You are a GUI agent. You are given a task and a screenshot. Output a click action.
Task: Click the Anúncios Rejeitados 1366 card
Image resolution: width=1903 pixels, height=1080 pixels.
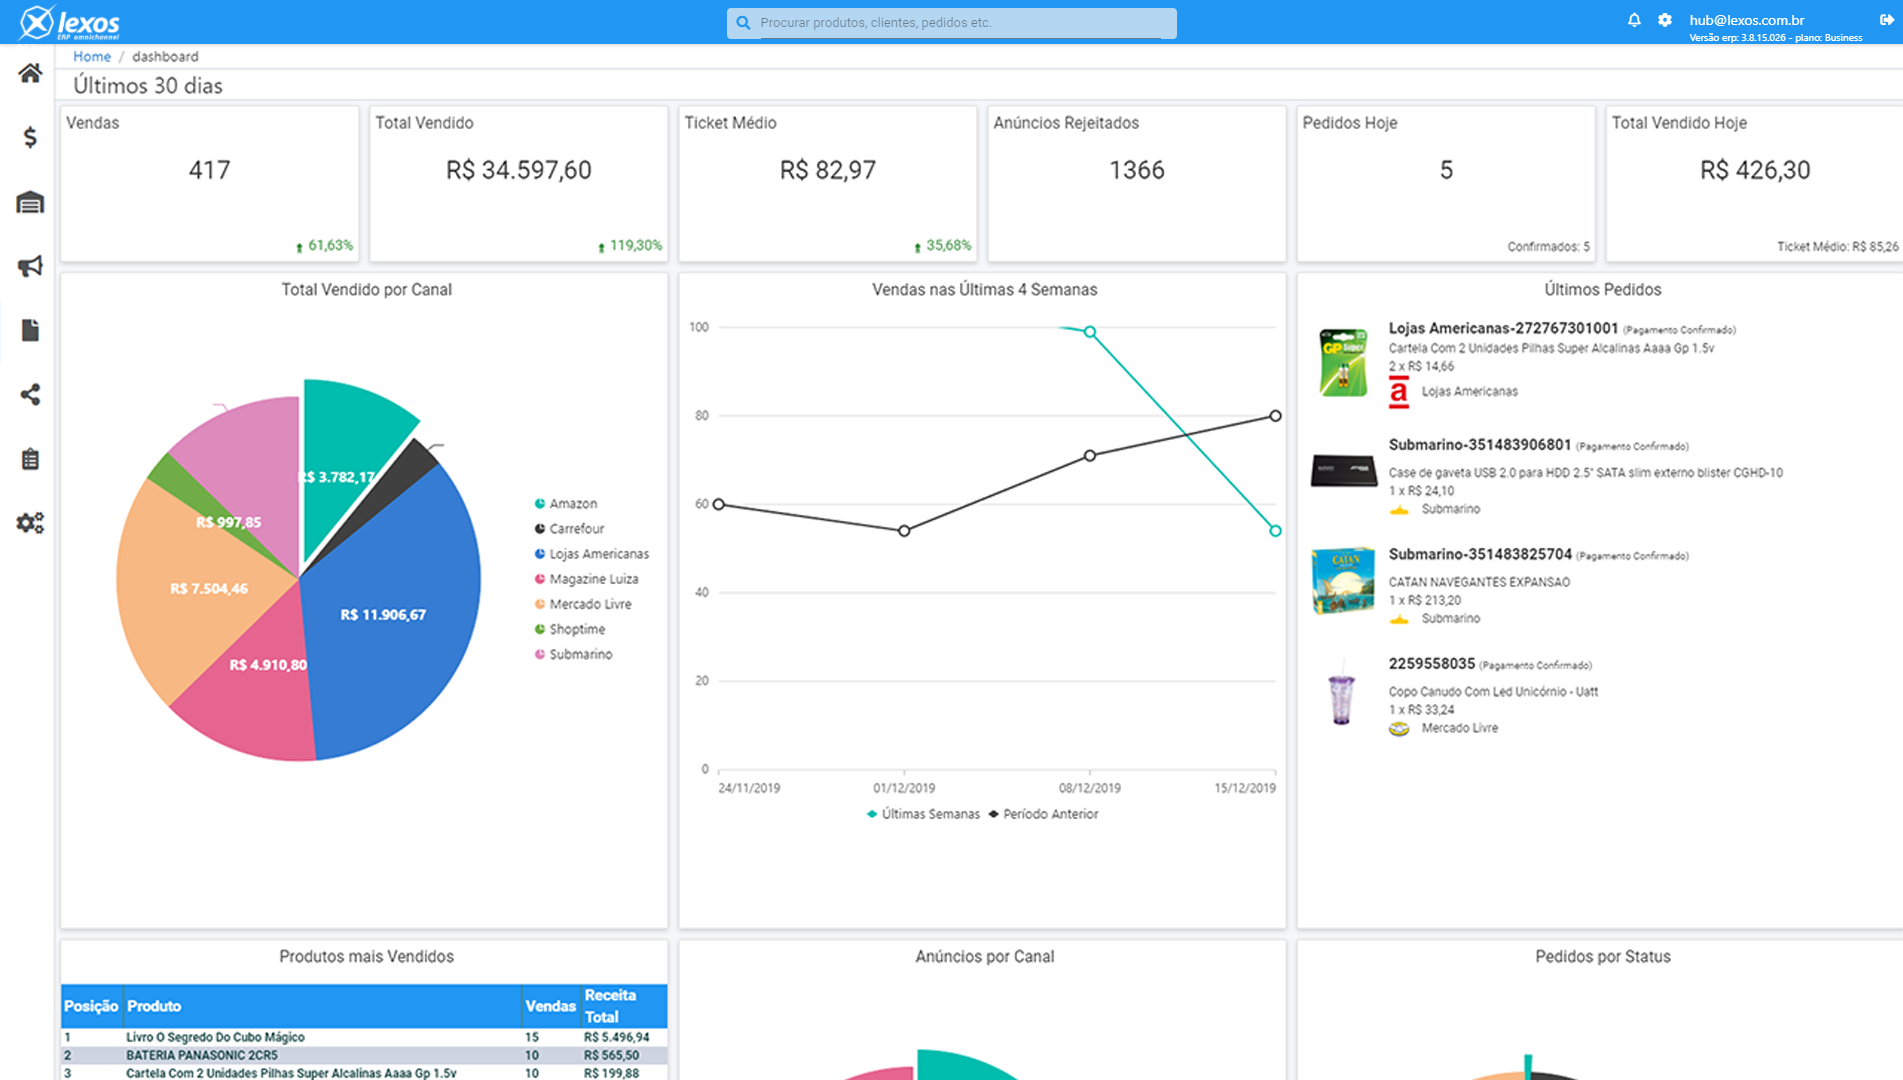1137,184
